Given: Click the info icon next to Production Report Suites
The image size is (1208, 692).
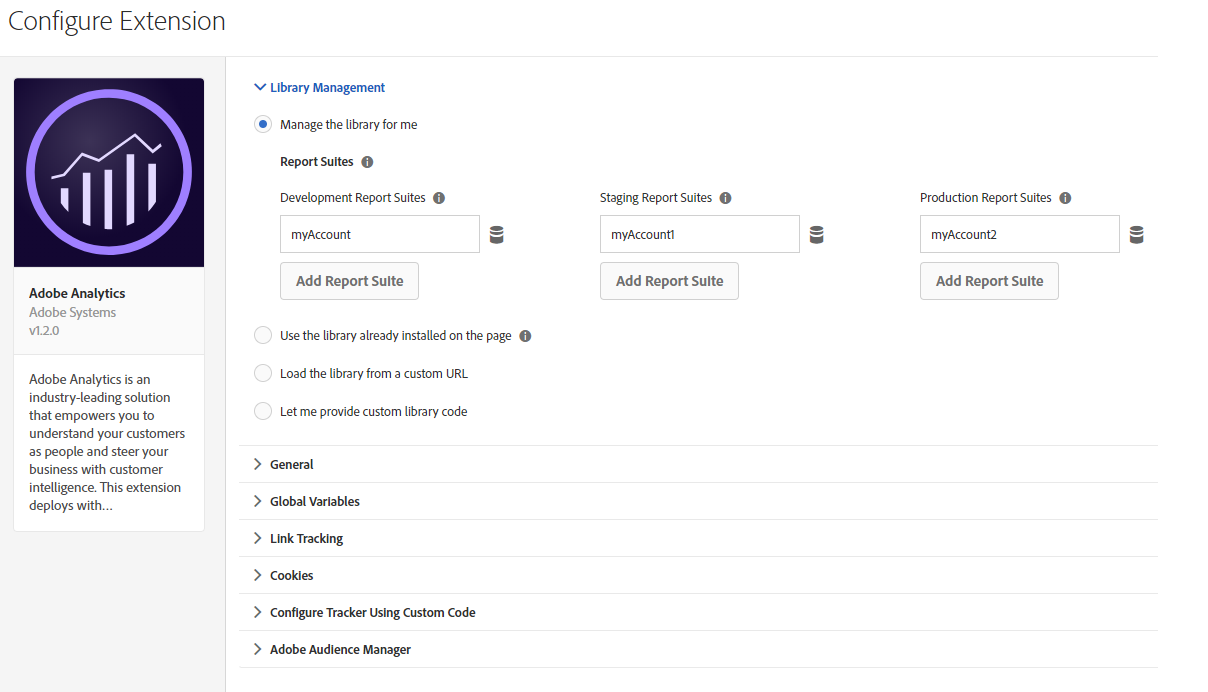Looking at the screenshot, I should [1065, 198].
